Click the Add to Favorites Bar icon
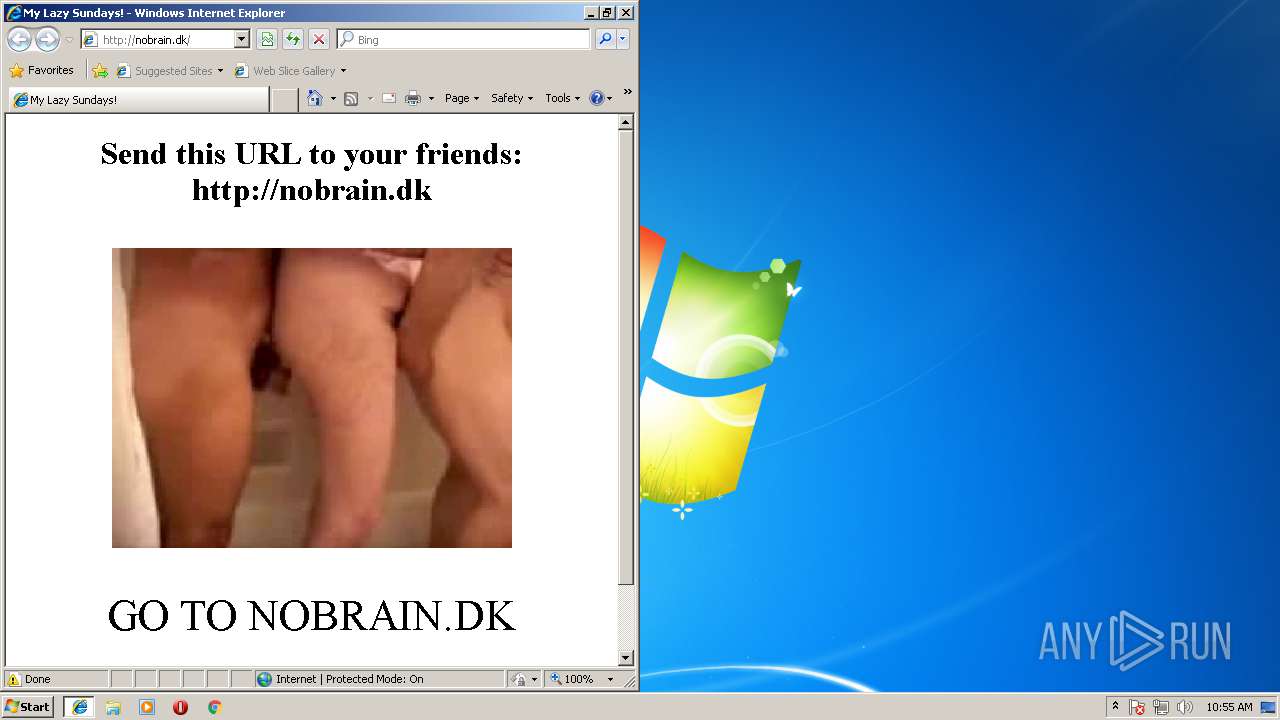Viewport: 1280px width, 720px height. 100,70
